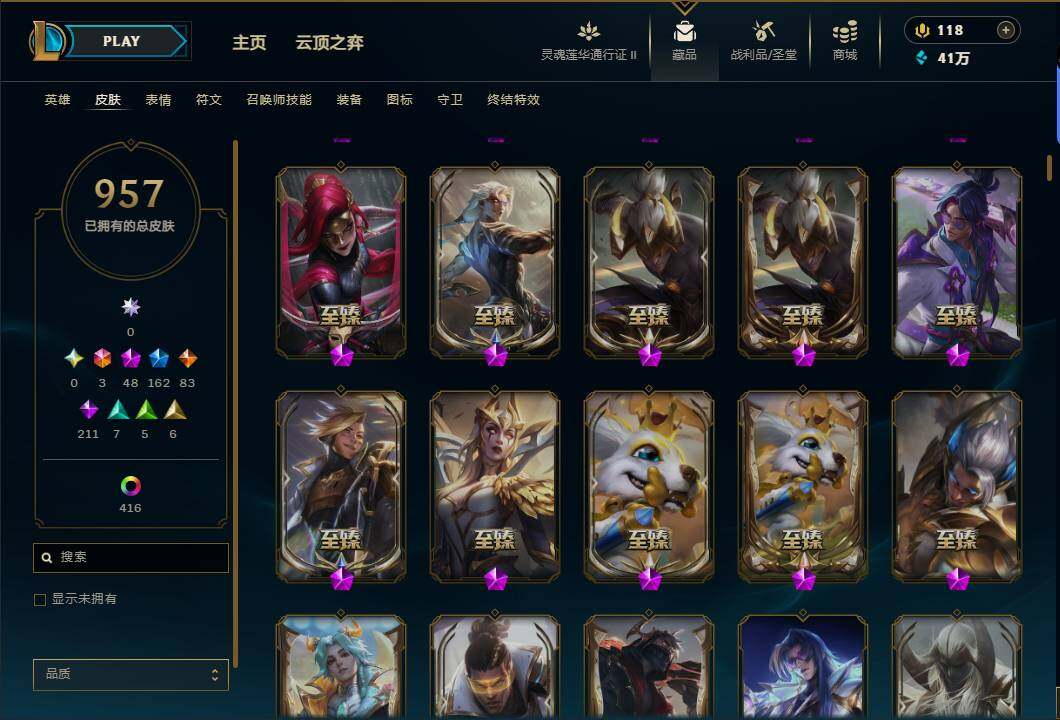This screenshot has height=720, width=1060.
Task: Click the plus icon to buy RP
Action: coord(1006,30)
